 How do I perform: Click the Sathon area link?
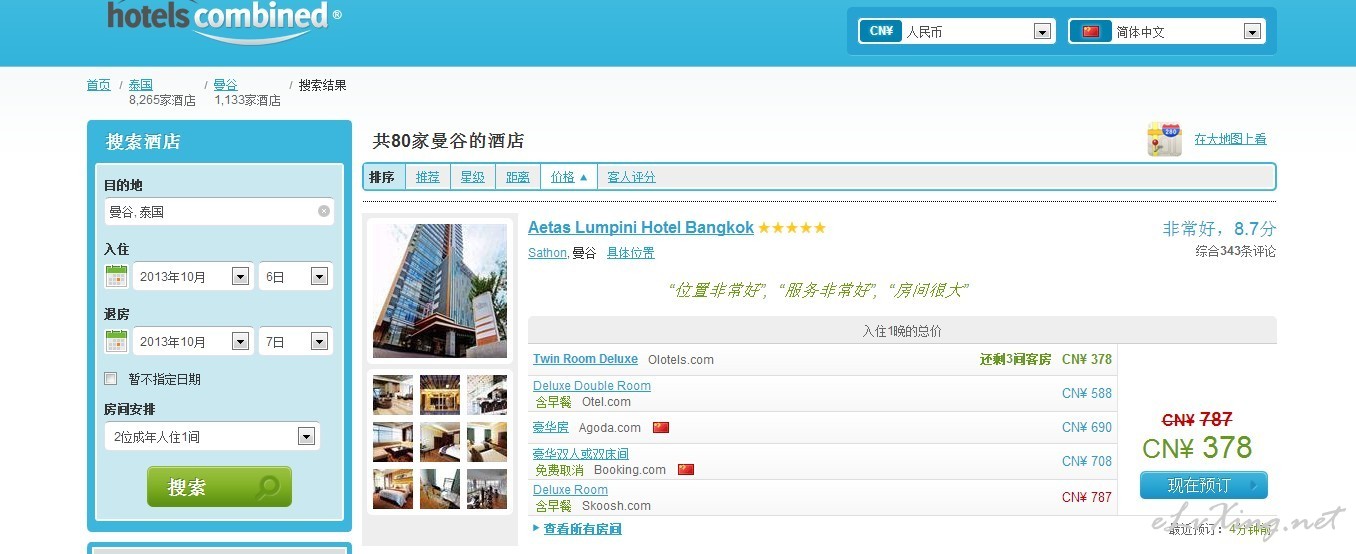click(547, 253)
